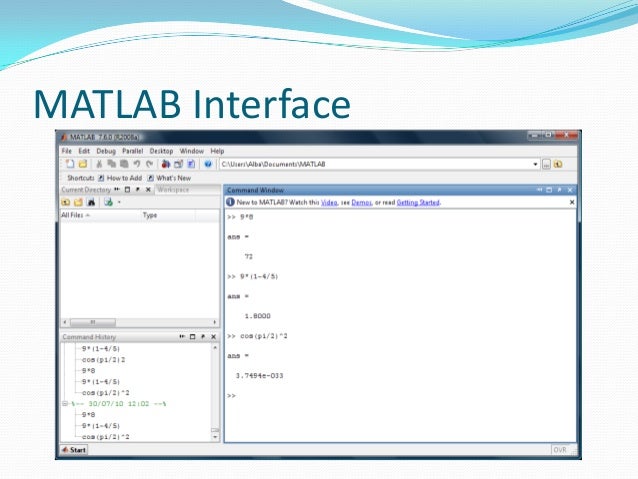
Task: Minimize the Current Directory panel
Action: 117,190
